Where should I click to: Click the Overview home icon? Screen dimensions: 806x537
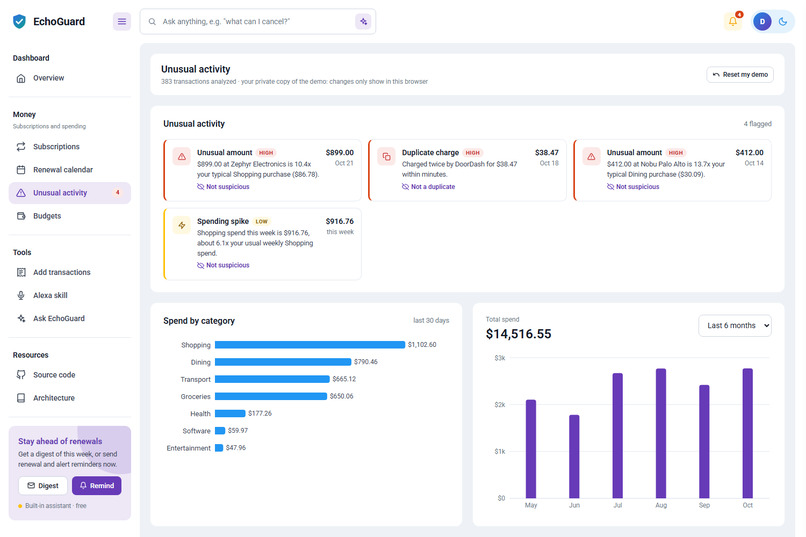pyautogui.click(x=21, y=78)
